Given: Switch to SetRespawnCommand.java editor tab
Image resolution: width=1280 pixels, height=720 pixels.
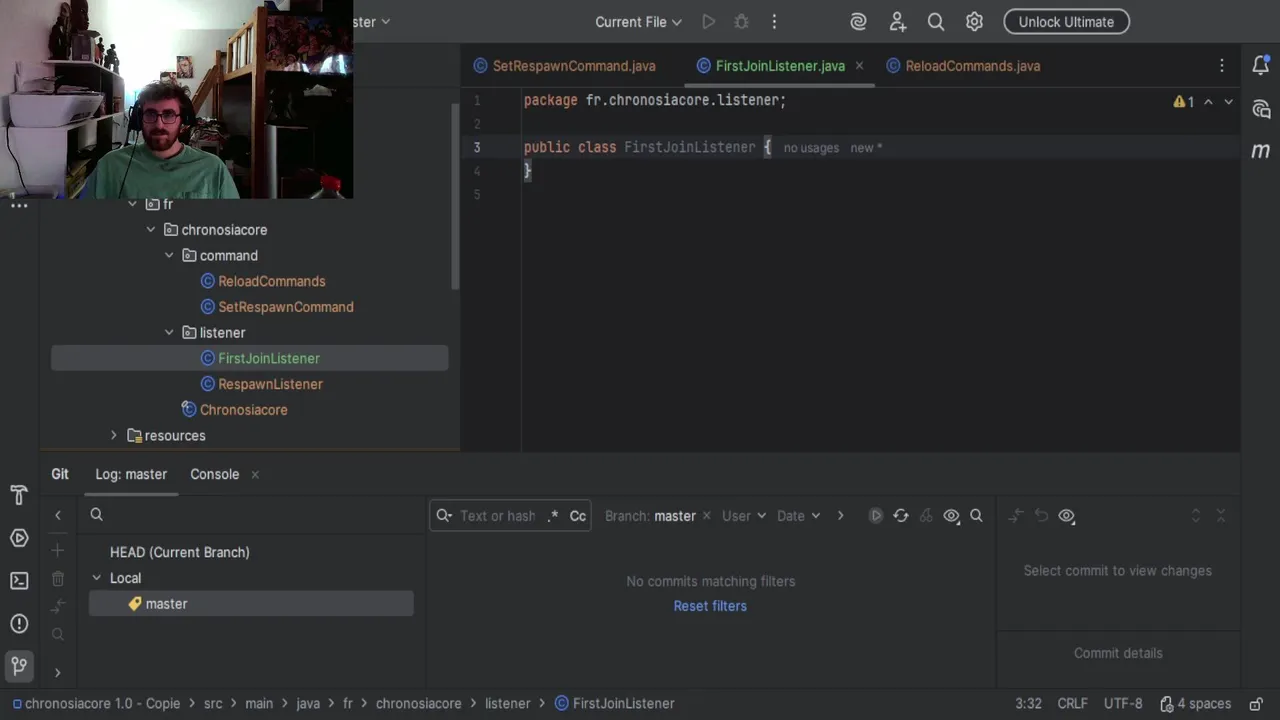Looking at the screenshot, I should (x=564, y=66).
